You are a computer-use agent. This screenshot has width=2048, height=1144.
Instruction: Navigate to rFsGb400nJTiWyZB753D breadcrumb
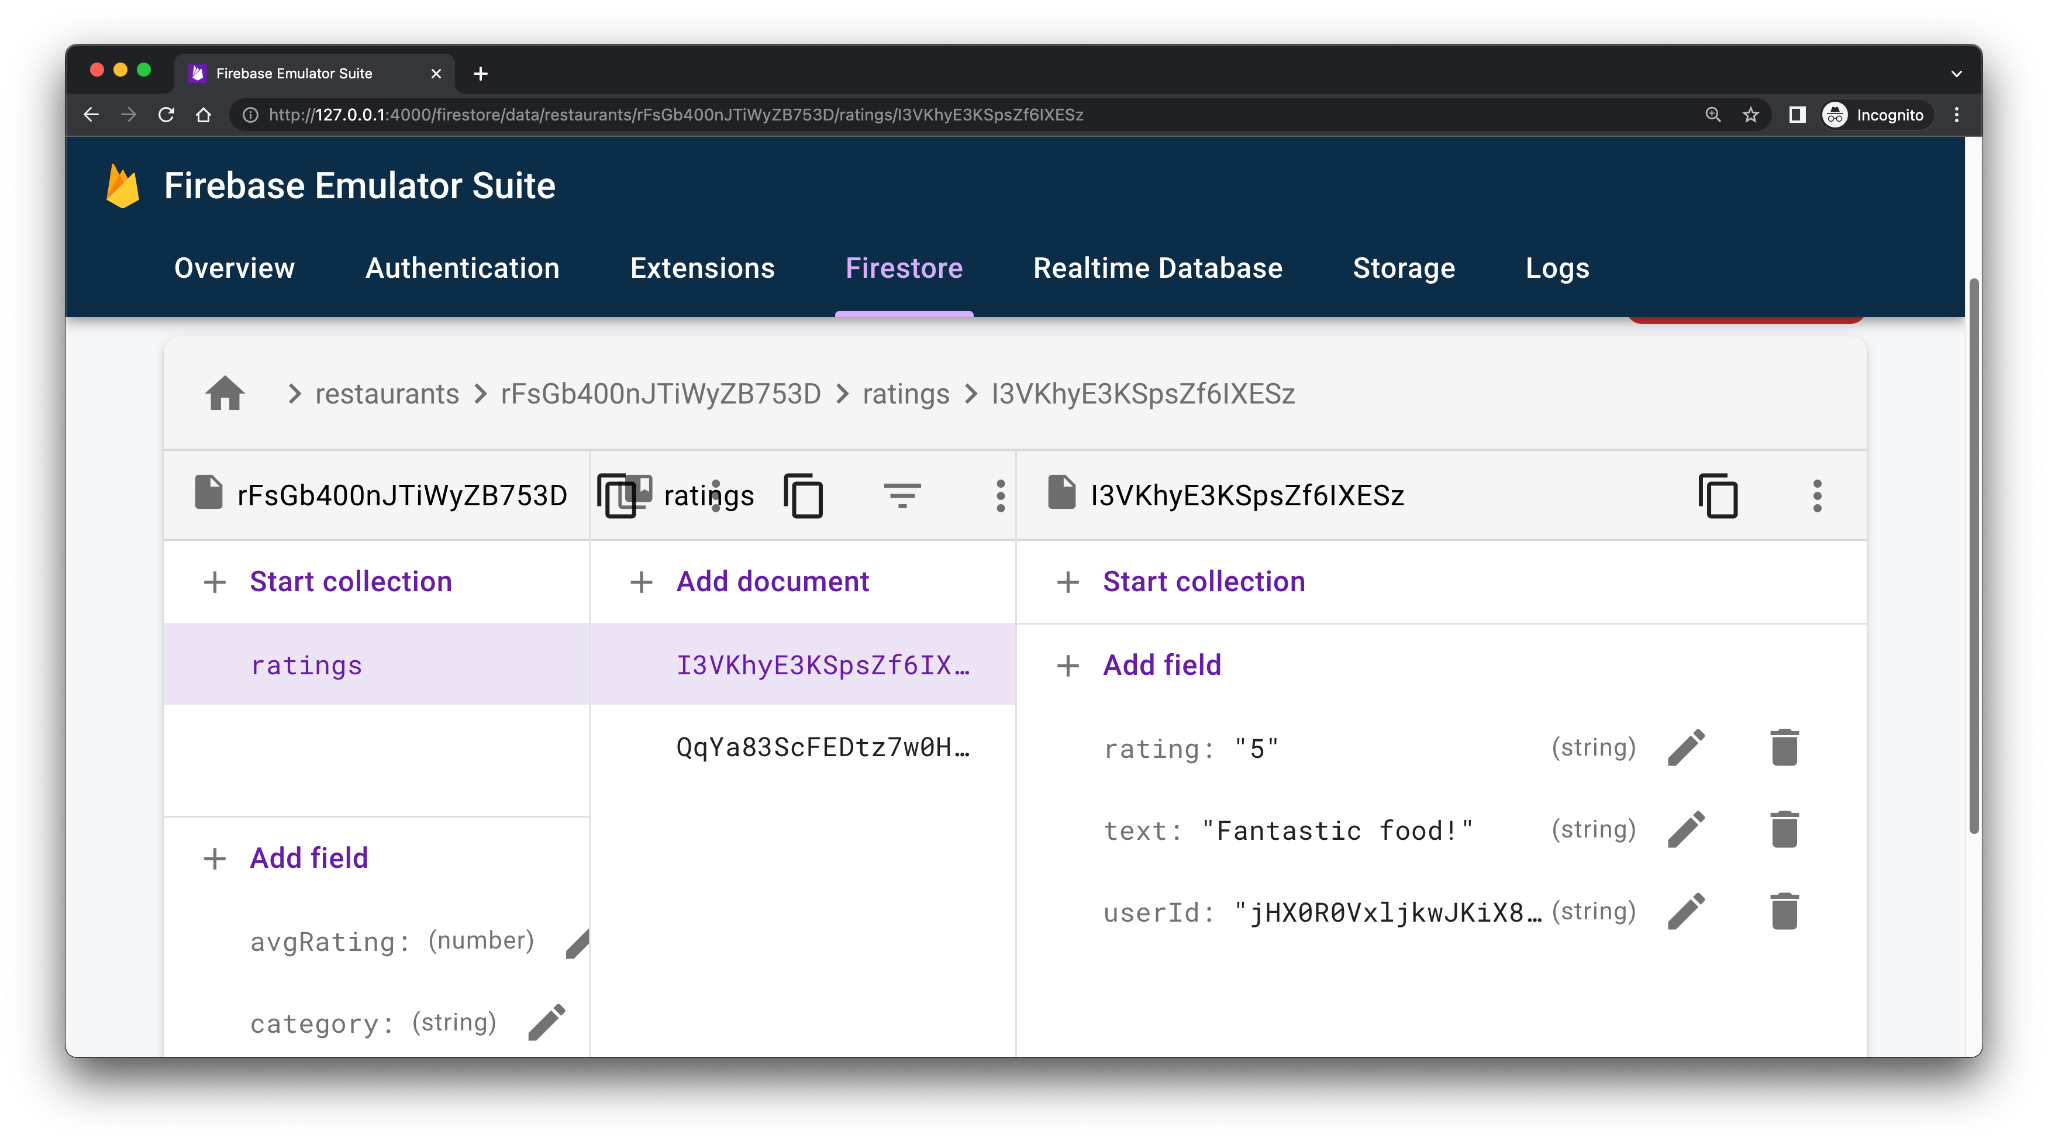[x=660, y=393]
